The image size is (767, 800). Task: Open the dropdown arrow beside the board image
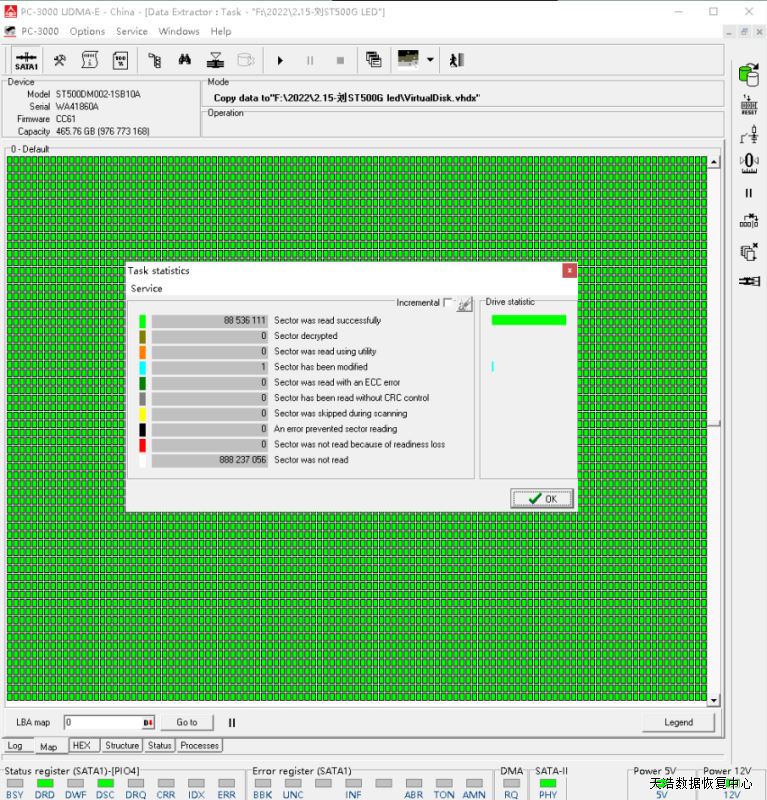pos(430,60)
